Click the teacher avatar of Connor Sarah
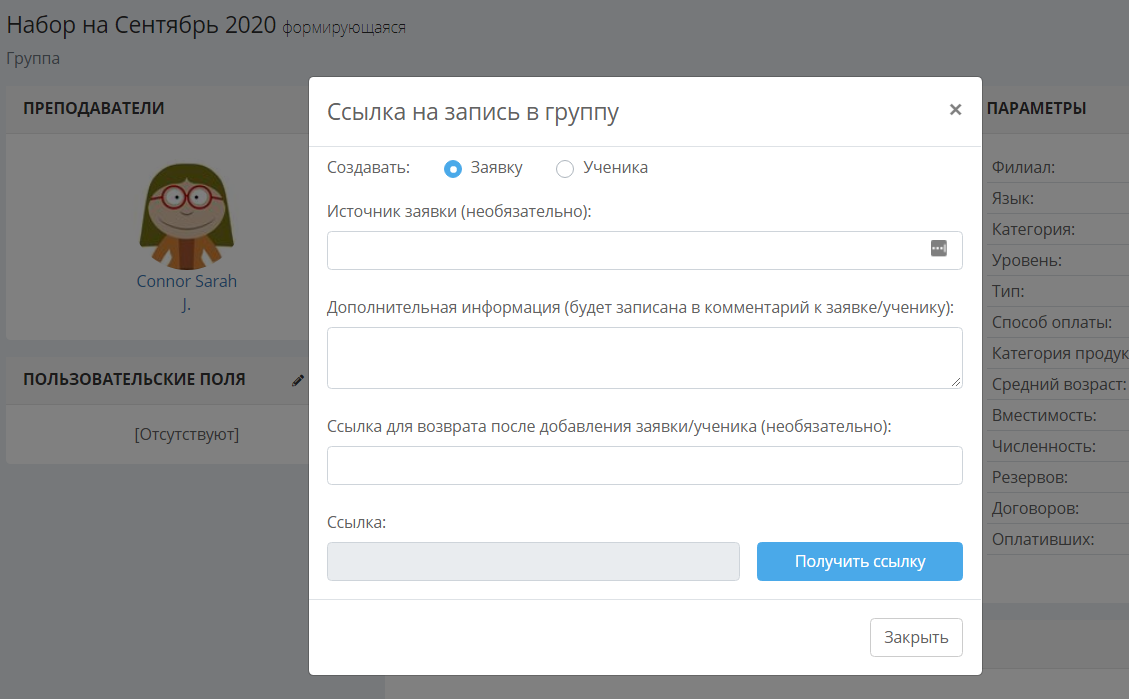Image resolution: width=1129 pixels, height=699 pixels. (186, 216)
